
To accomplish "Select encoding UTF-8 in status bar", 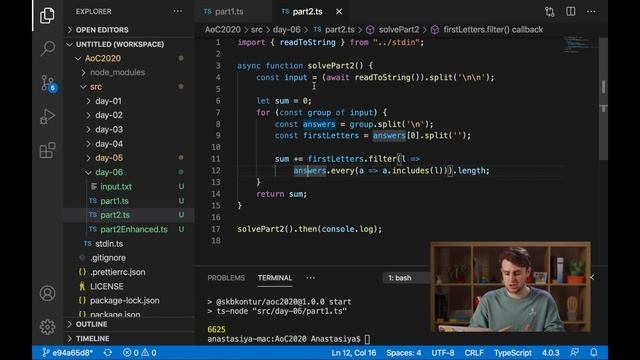I will coord(443,353).
